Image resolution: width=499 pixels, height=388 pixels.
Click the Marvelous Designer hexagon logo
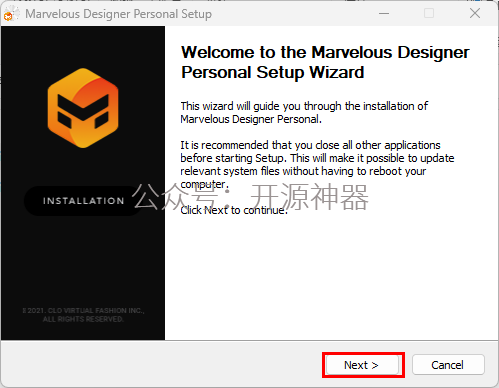pyautogui.click(x=83, y=108)
